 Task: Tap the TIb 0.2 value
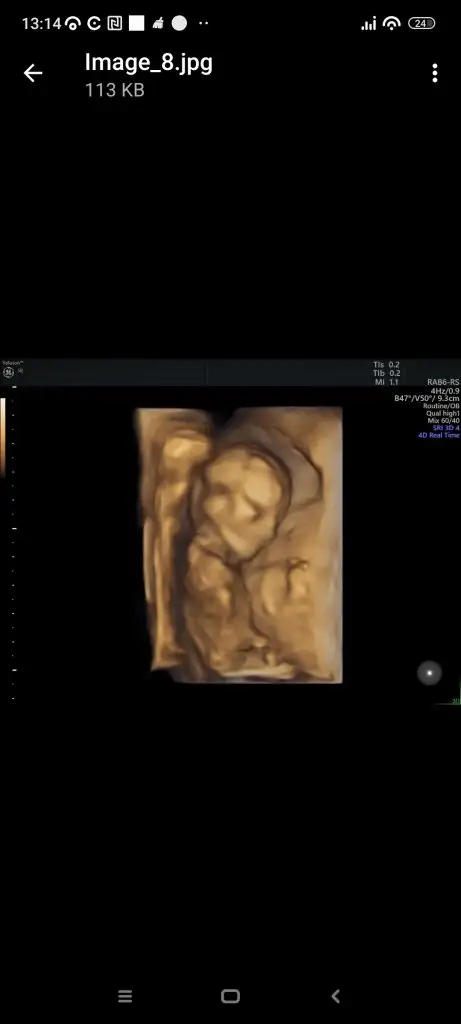[x=387, y=374]
